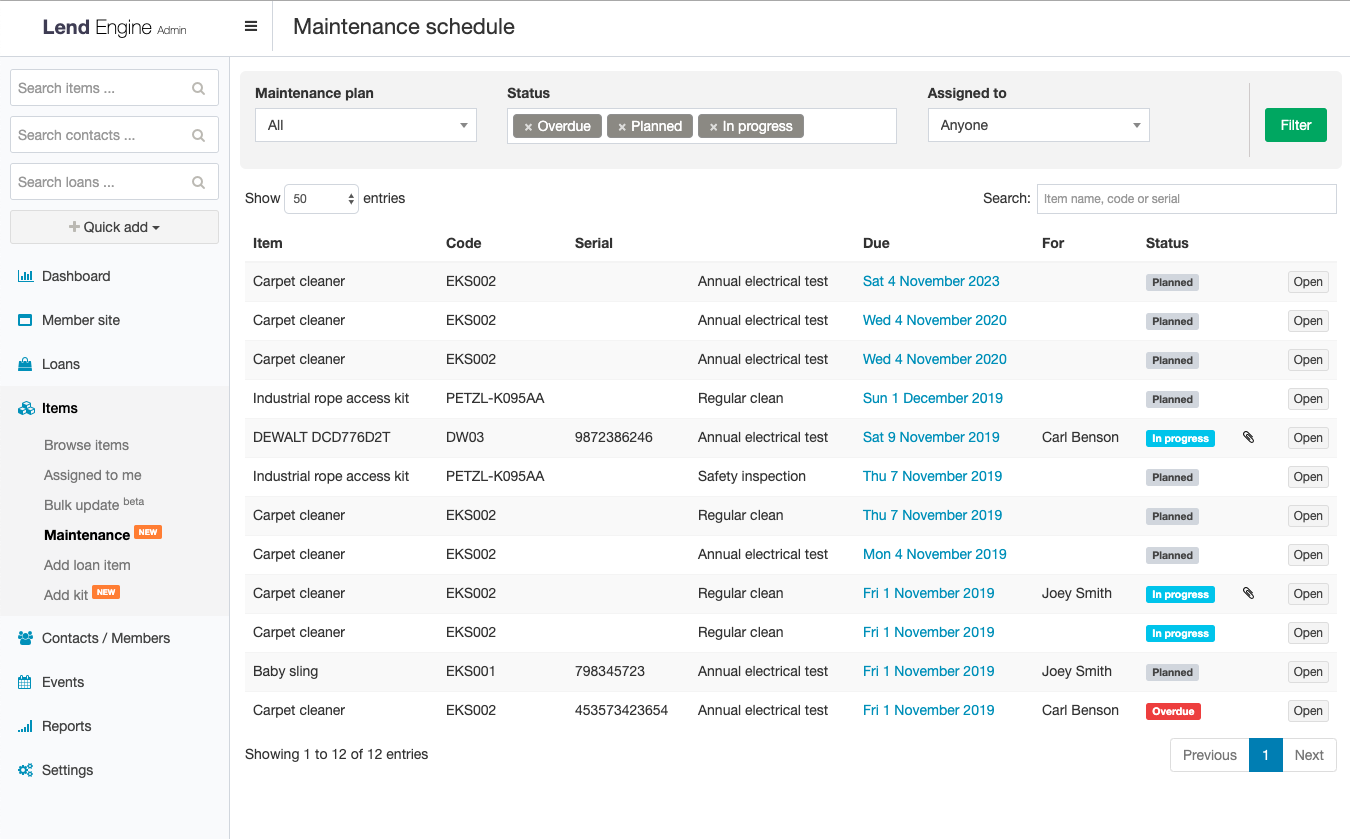Click the search loans magnifier icon
The width and height of the screenshot is (1350, 839).
[198, 182]
